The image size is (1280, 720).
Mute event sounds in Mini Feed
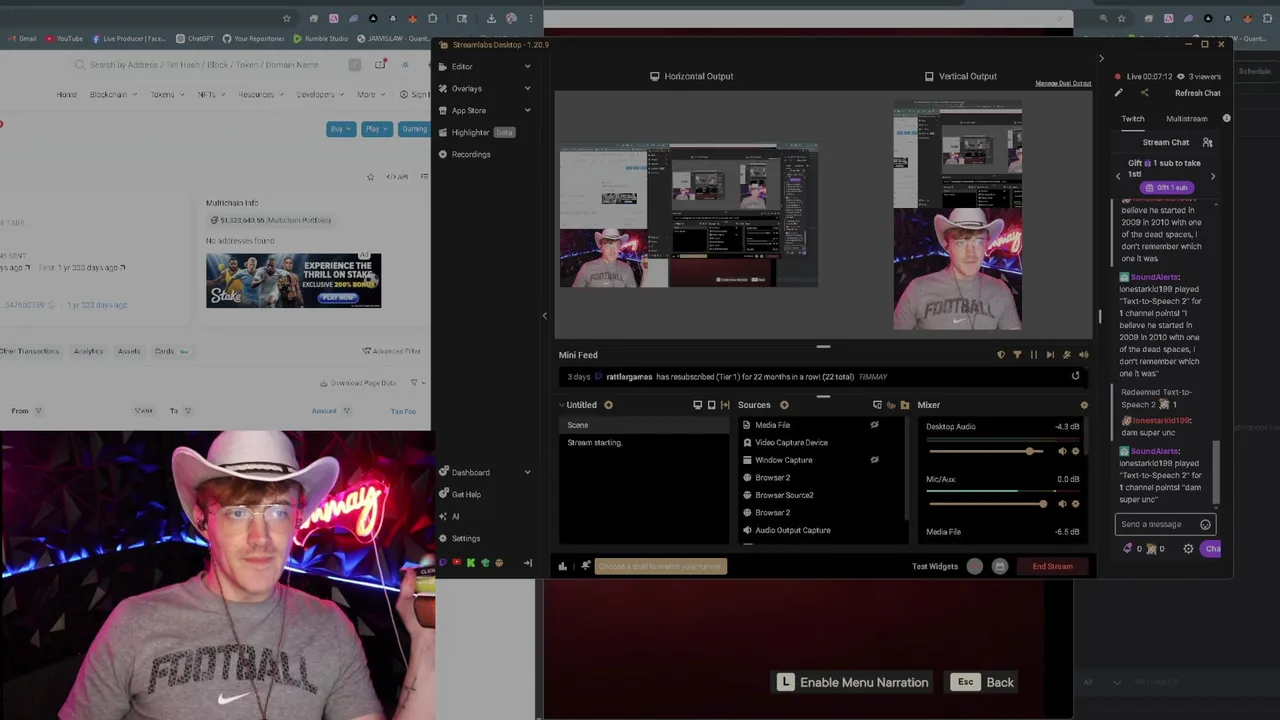(1083, 354)
